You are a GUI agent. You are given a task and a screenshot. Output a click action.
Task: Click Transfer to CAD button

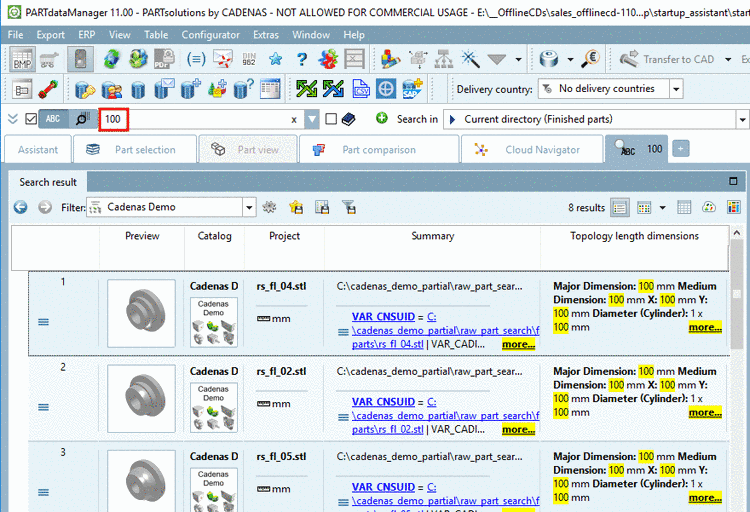click(x=667, y=59)
